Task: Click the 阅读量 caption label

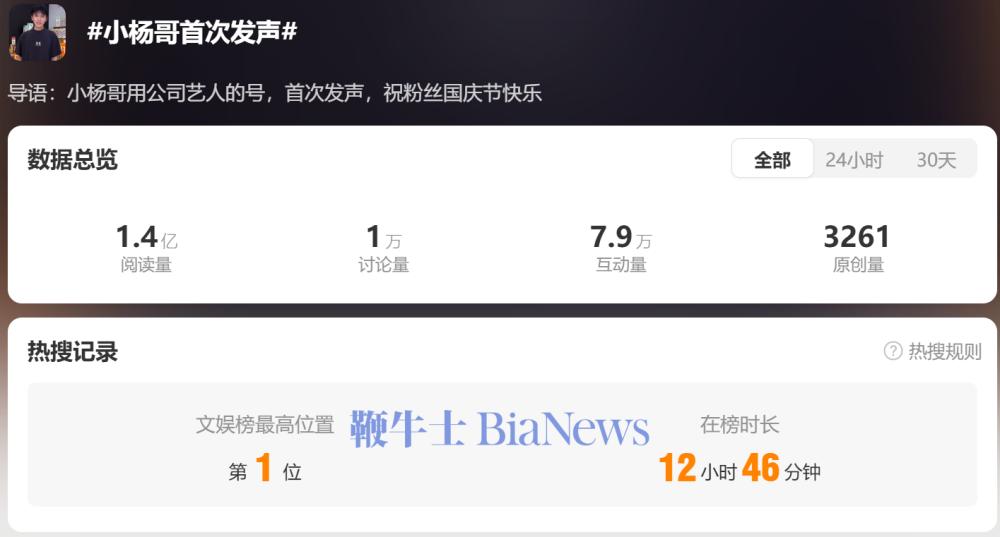Action: (146, 265)
